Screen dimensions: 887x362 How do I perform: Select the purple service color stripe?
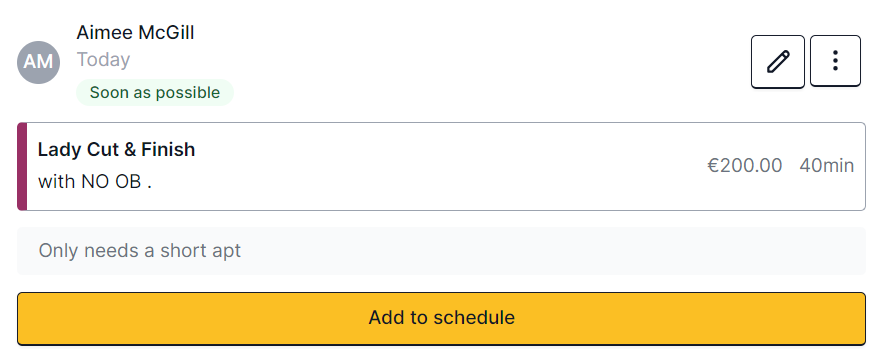(x=22, y=166)
